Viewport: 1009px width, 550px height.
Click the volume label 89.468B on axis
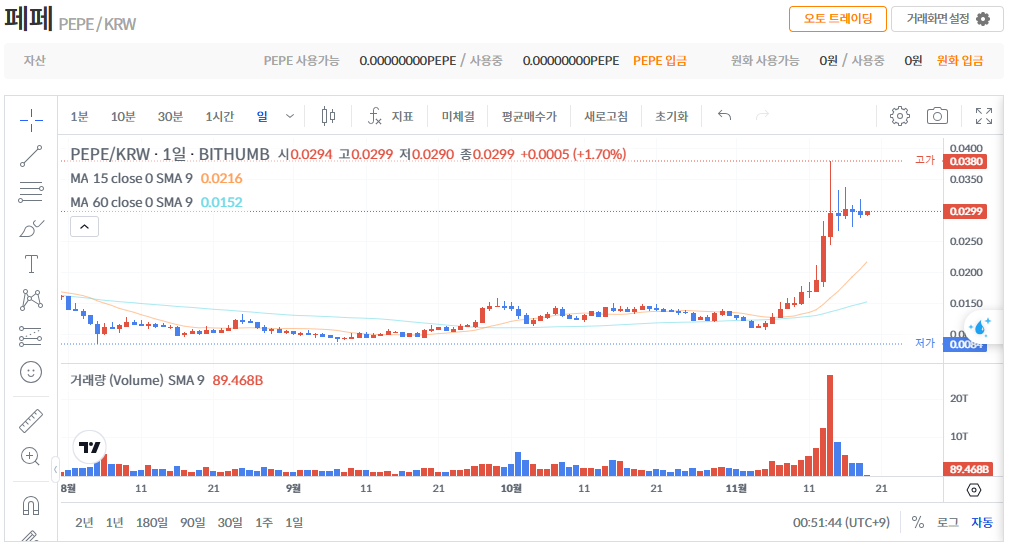click(x=968, y=469)
